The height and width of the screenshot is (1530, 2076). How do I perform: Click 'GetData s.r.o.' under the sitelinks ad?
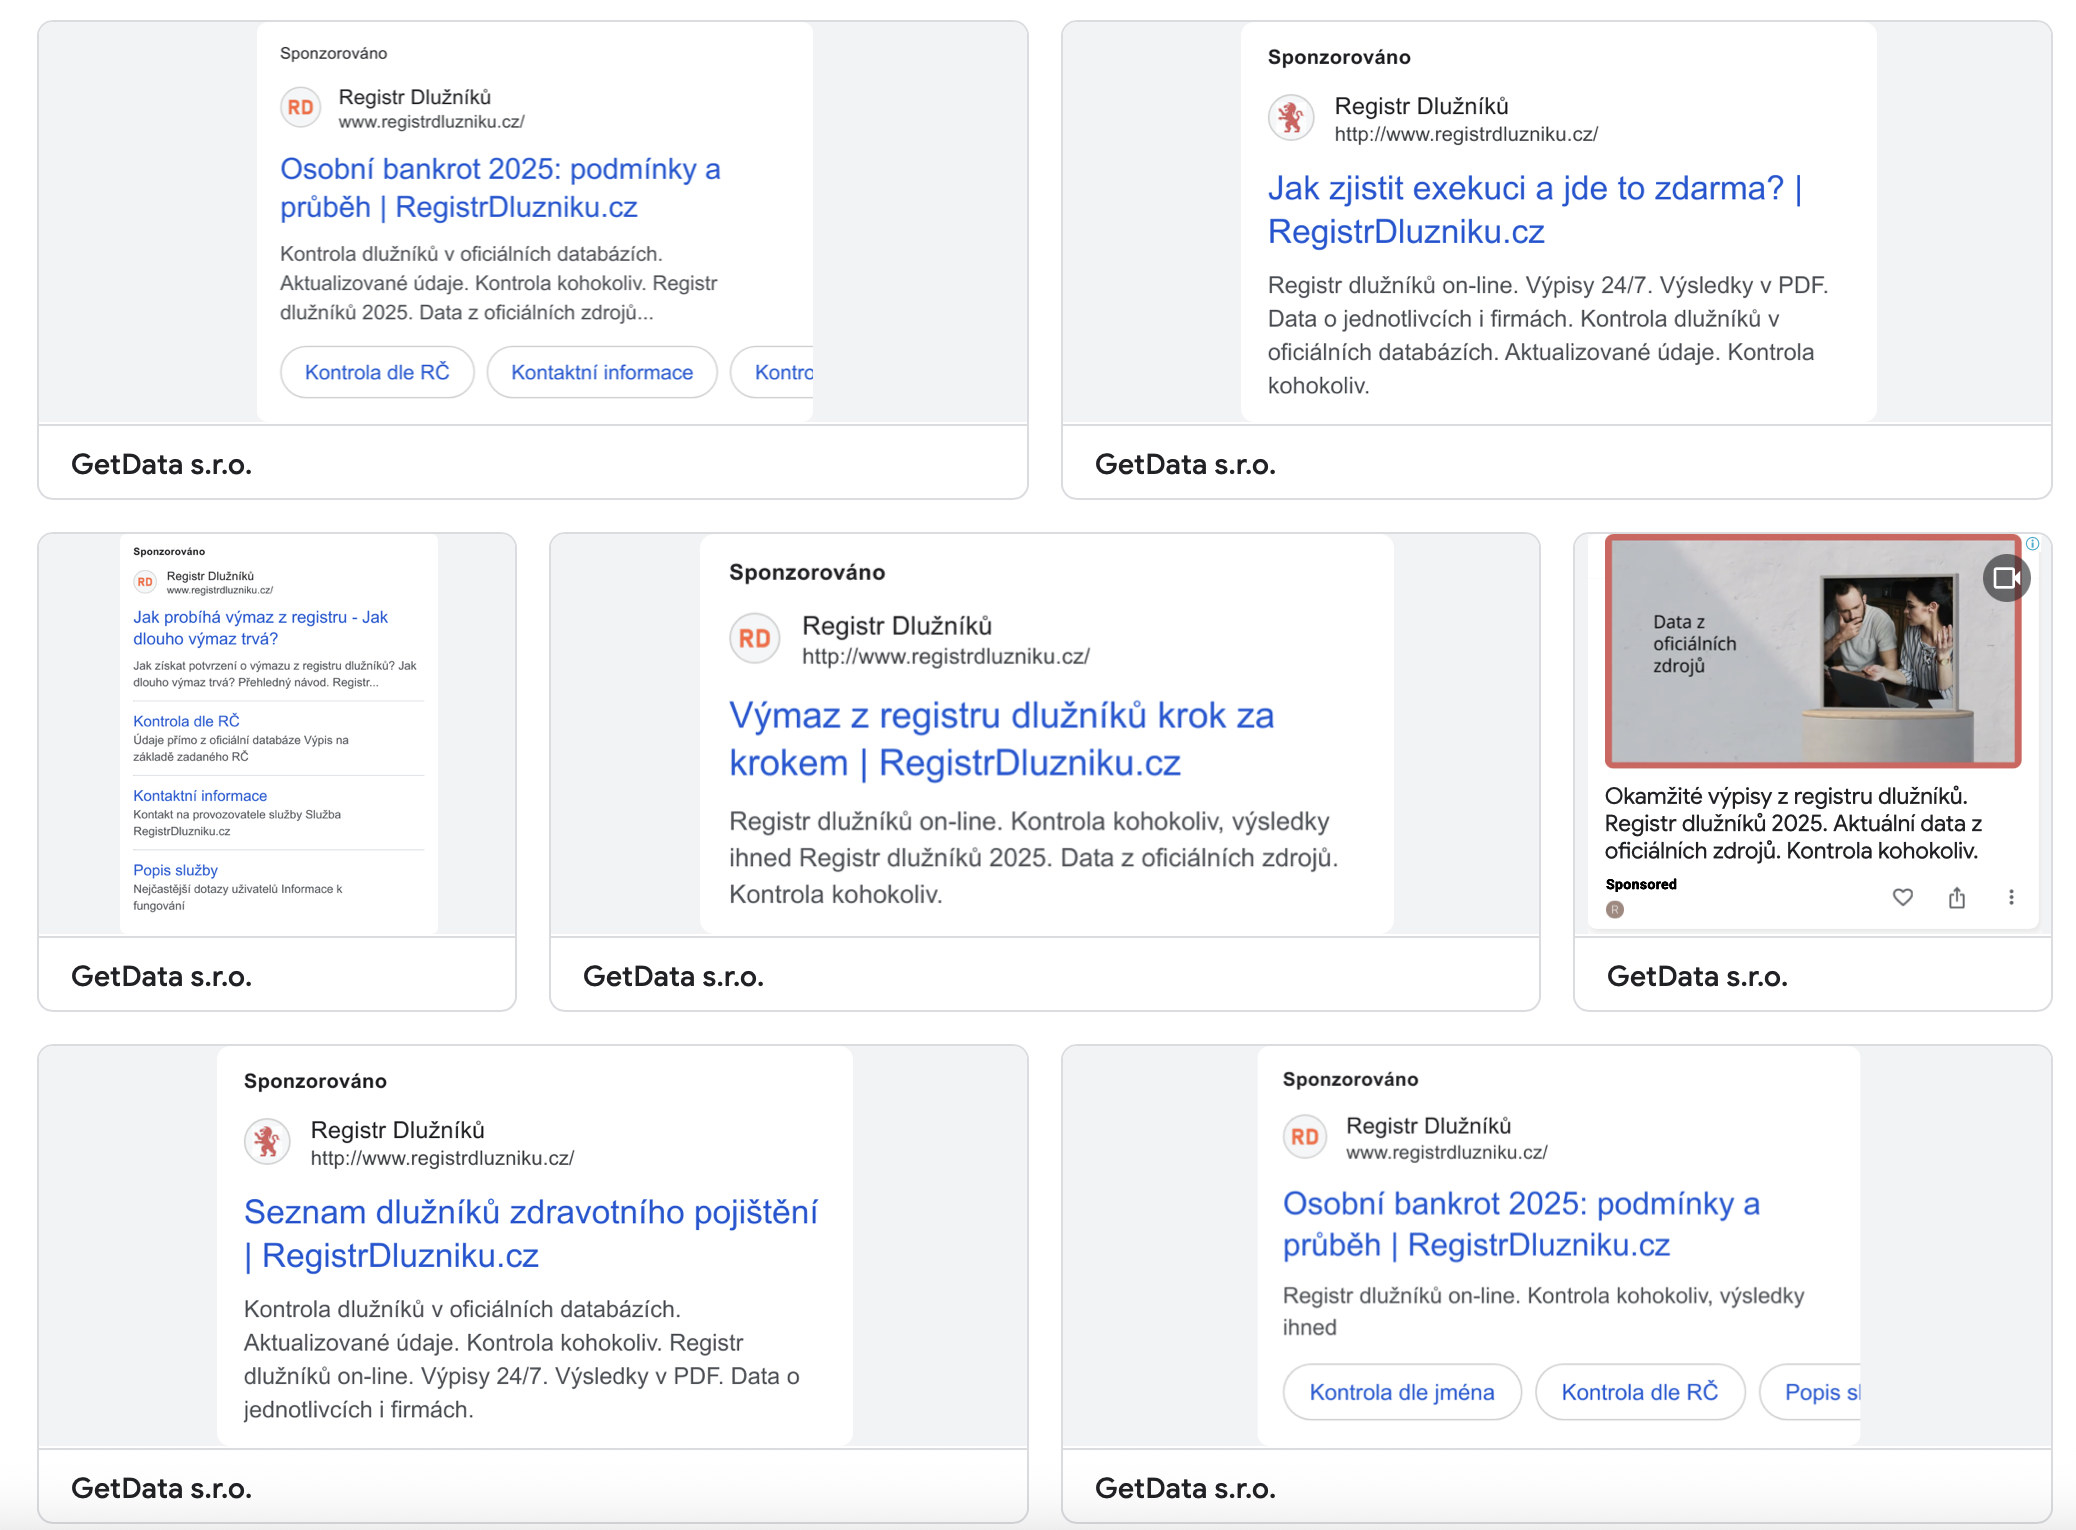tap(161, 976)
